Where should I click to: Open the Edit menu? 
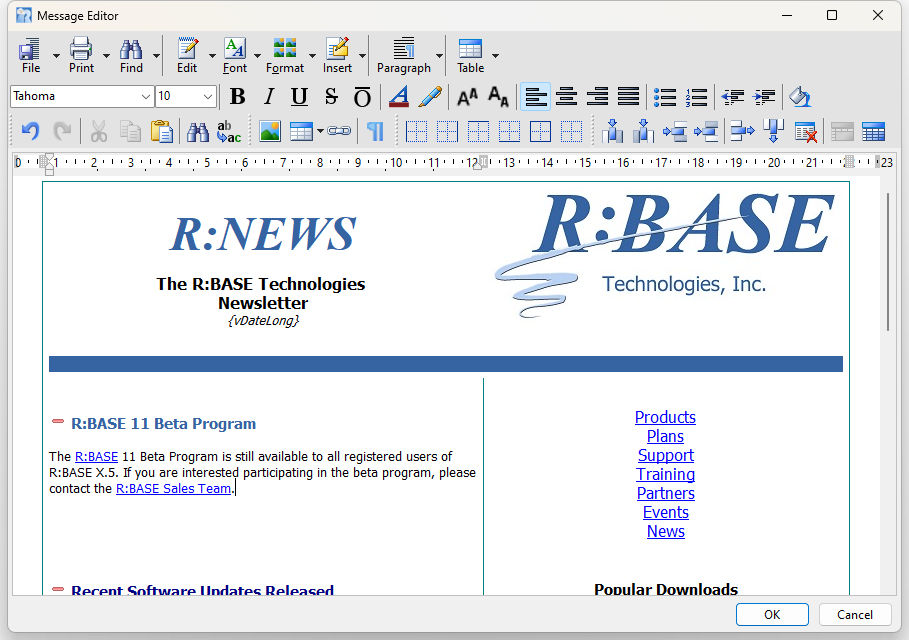[x=187, y=56]
